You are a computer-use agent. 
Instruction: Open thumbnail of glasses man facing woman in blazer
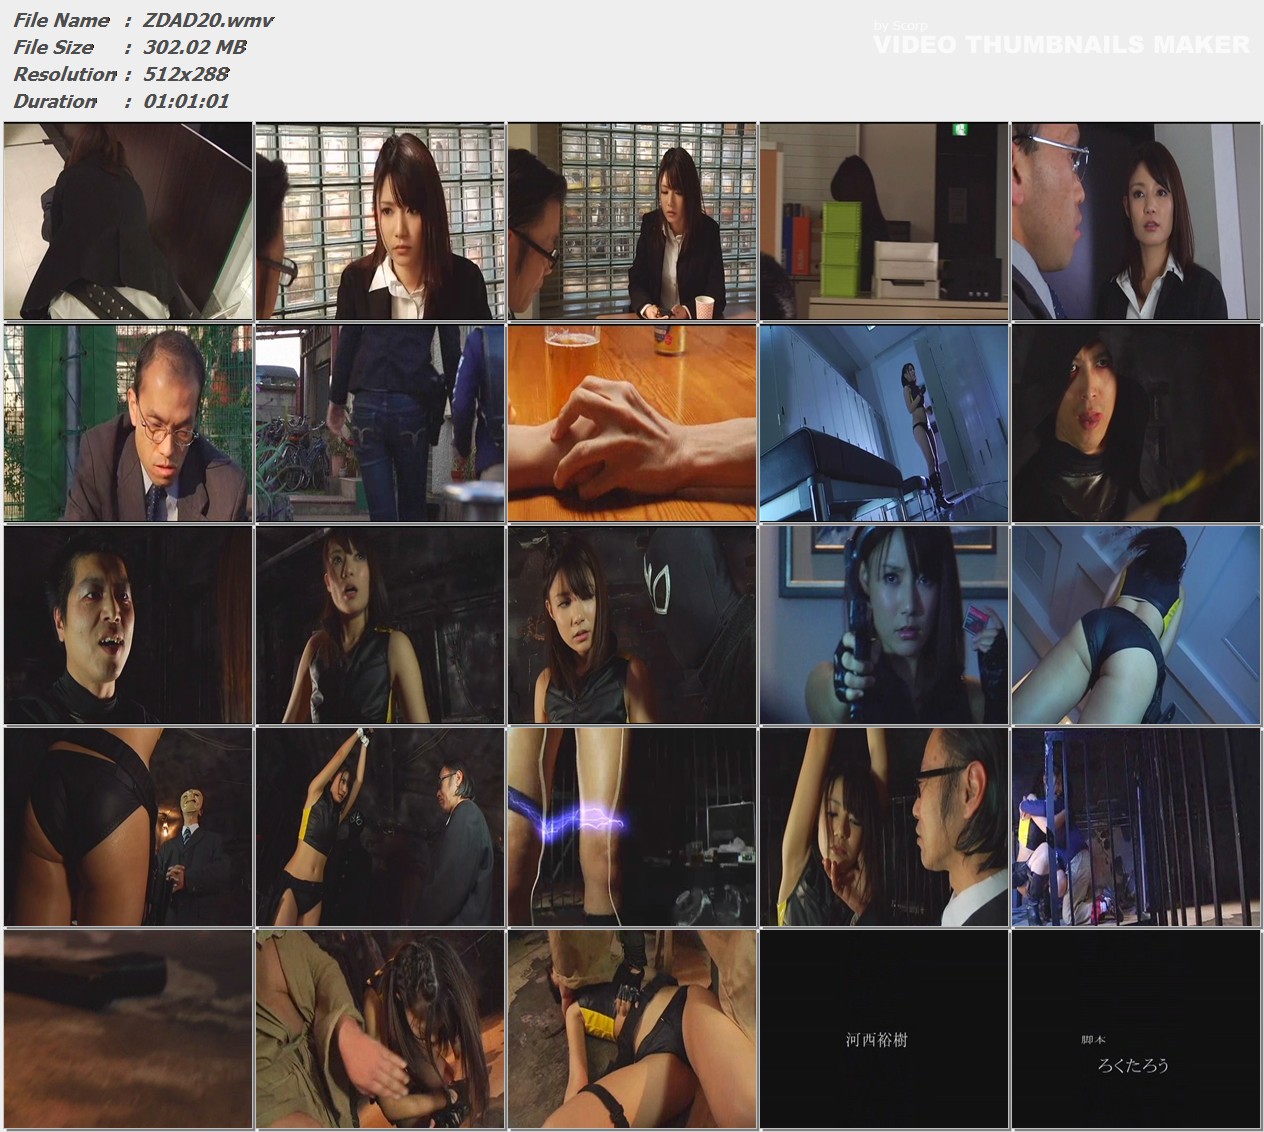1136,221
